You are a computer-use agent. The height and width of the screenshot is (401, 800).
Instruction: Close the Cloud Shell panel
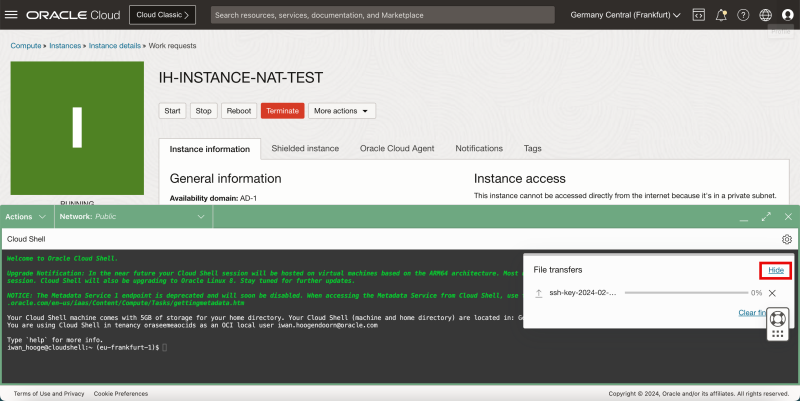[788, 217]
